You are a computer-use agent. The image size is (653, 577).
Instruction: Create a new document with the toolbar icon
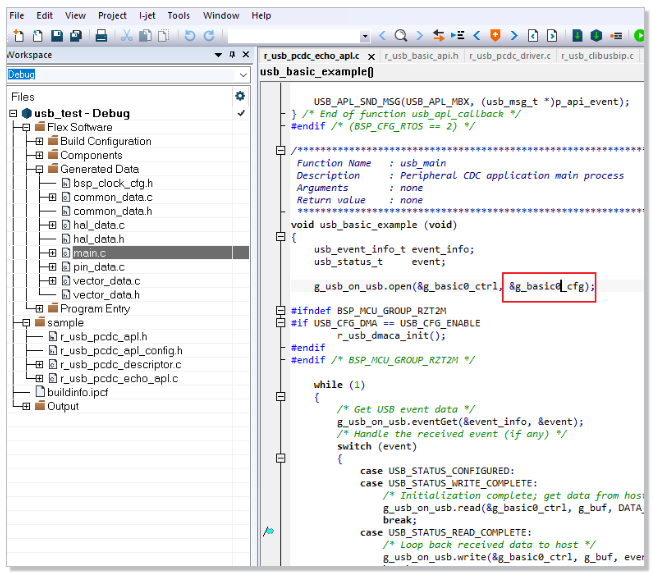coord(18,36)
